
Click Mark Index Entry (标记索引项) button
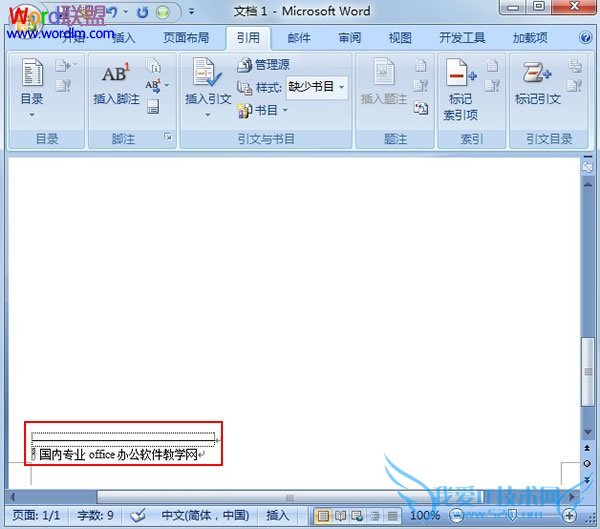(460, 89)
